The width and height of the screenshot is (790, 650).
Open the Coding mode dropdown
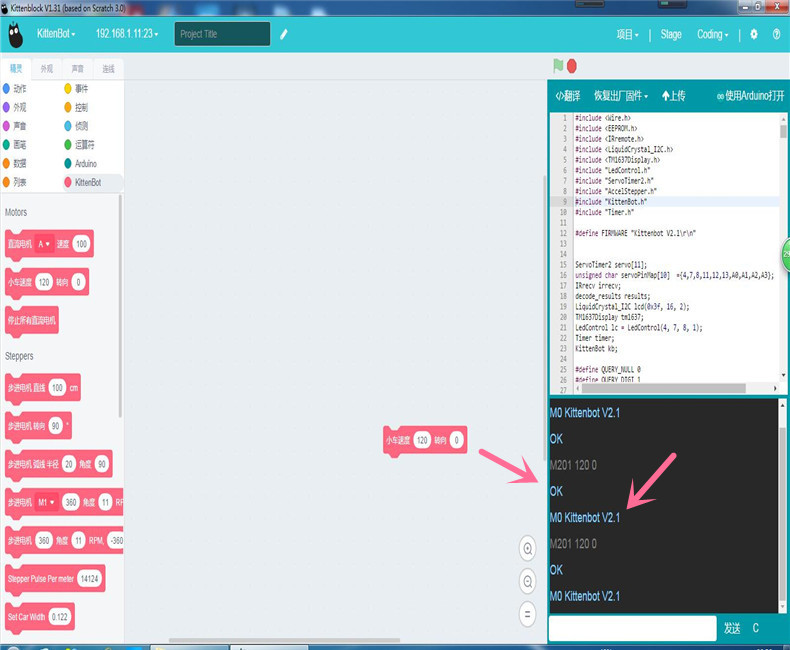713,34
